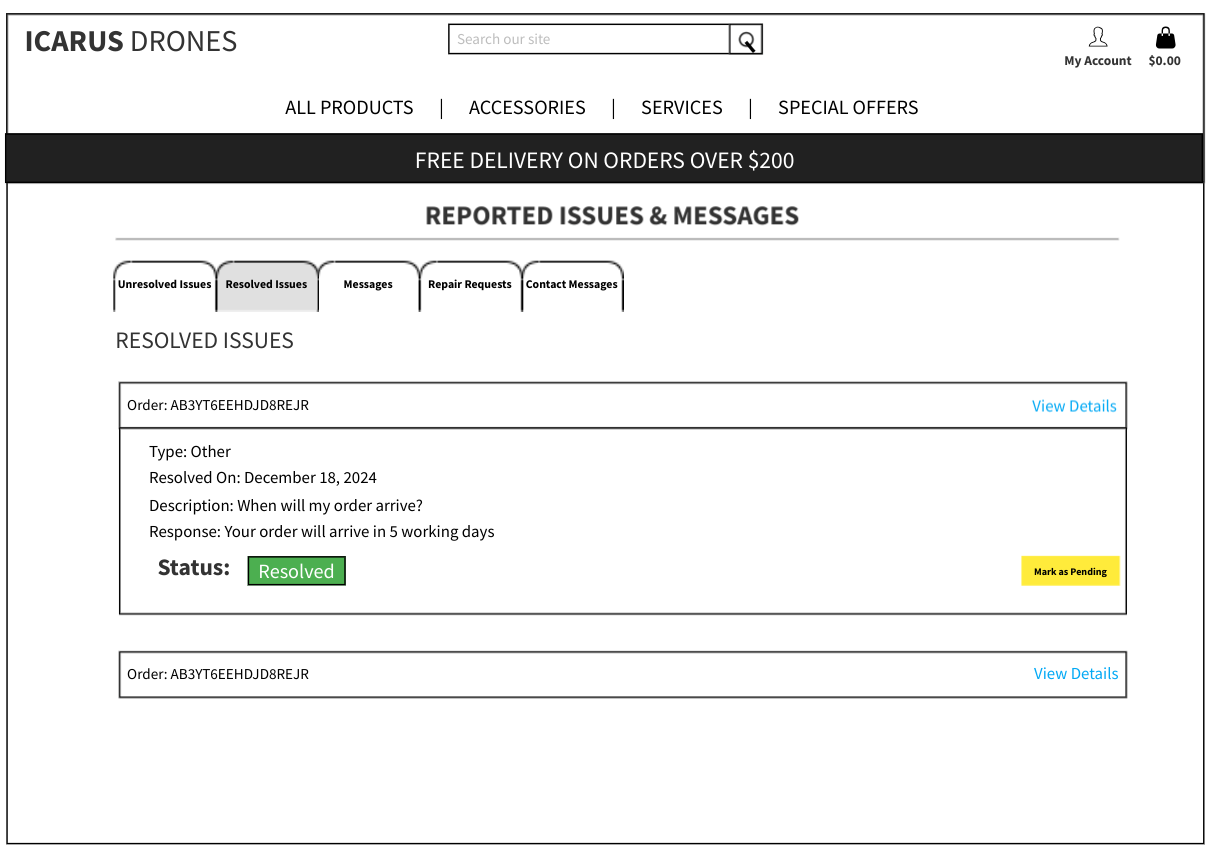The image size is (1217, 851).
Task: Open the Messages tab
Action: (x=368, y=285)
